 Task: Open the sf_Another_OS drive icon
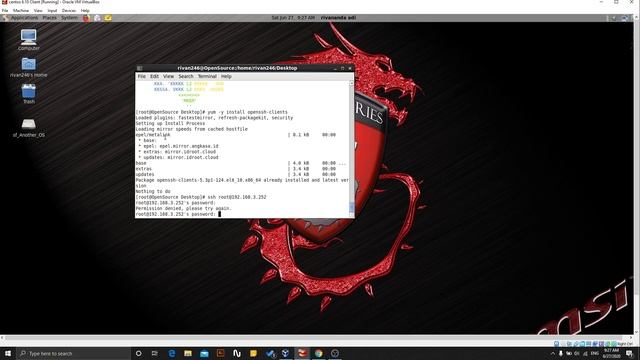(x=29, y=127)
